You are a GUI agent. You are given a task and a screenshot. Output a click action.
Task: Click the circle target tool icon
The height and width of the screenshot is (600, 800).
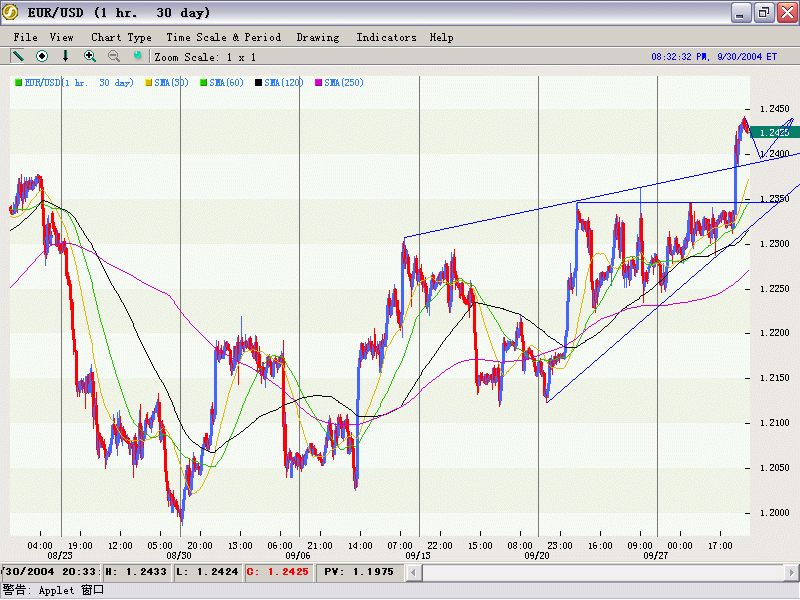pyautogui.click(x=42, y=57)
